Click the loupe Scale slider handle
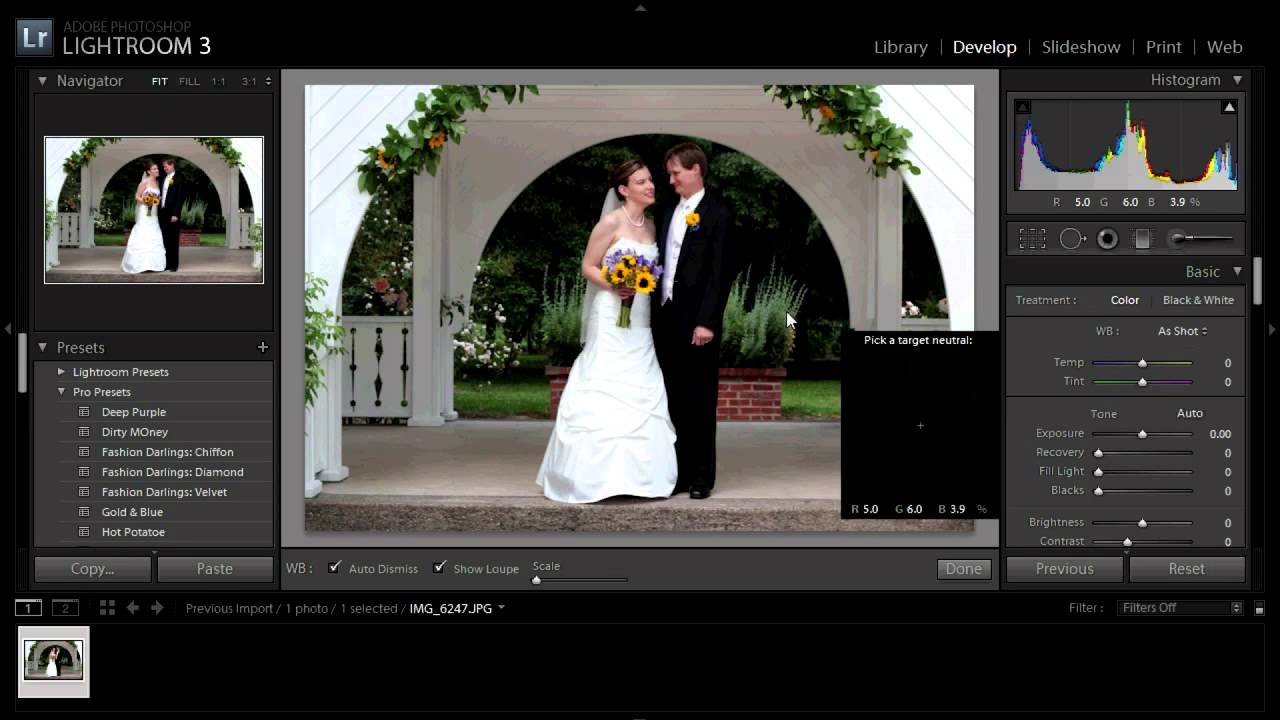This screenshot has height=720, width=1280. tap(536, 580)
